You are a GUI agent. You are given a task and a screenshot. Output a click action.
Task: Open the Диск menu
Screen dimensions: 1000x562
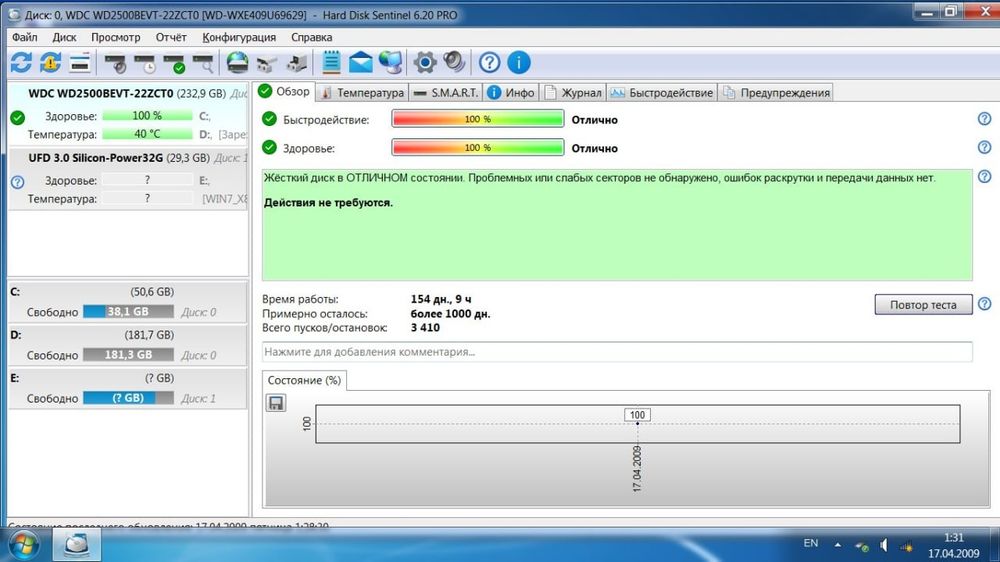point(64,37)
